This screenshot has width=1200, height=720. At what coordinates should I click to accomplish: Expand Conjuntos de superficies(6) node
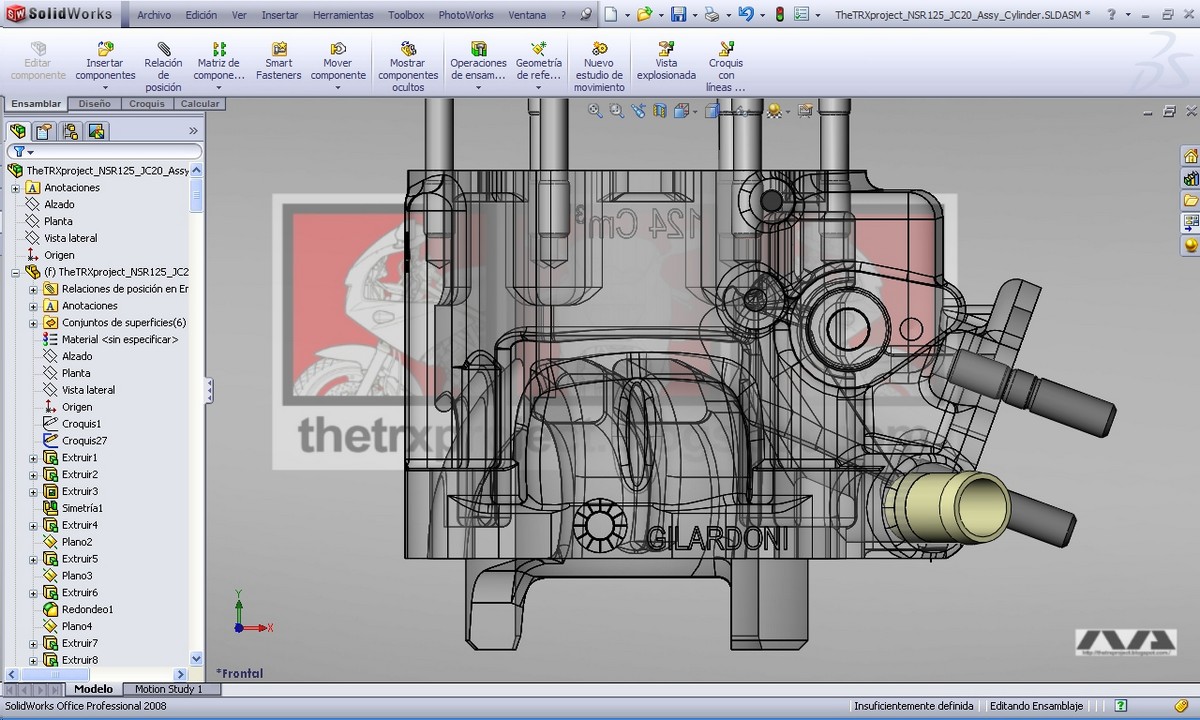(x=33, y=323)
